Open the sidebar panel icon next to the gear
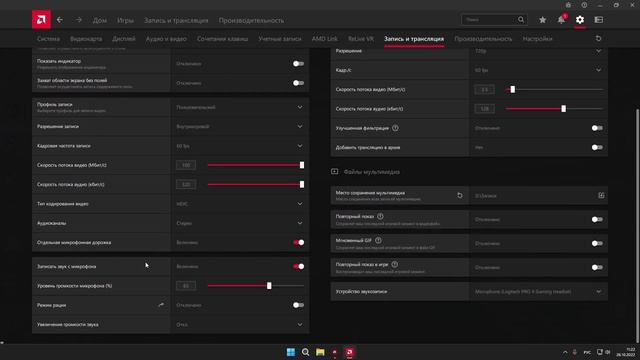640x360 pixels. tap(599, 20)
